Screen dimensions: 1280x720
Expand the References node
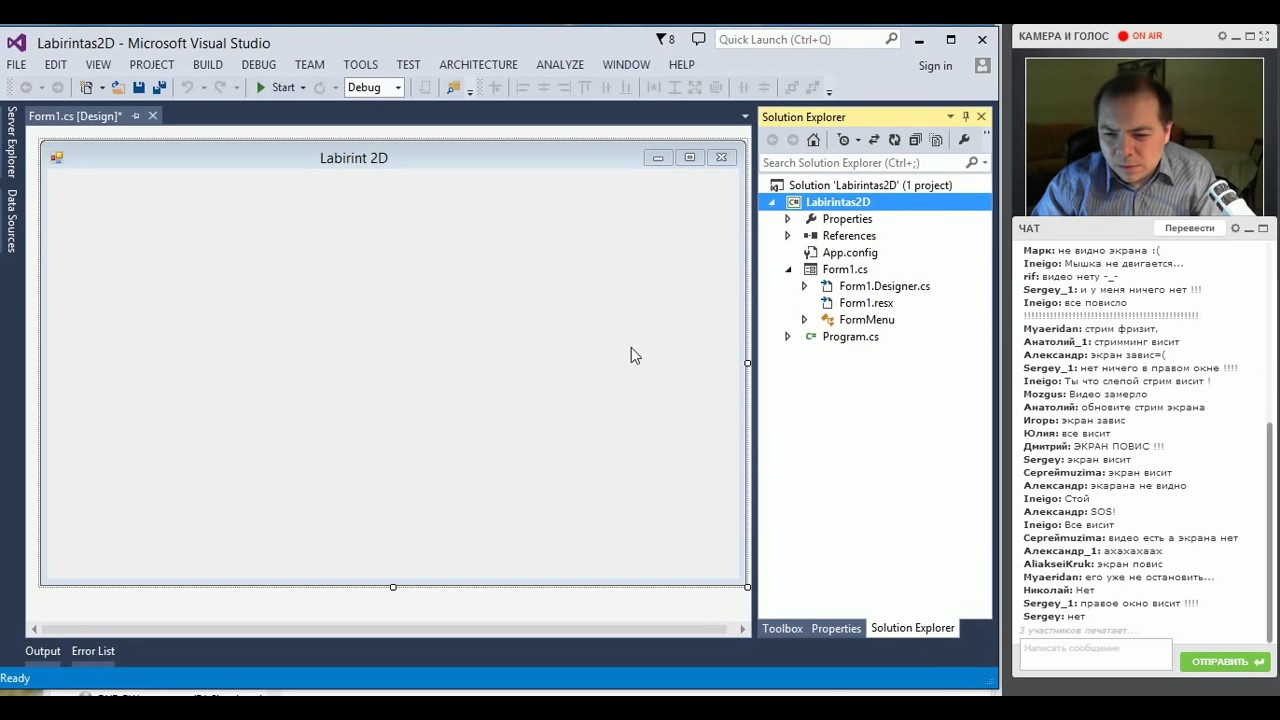click(787, 236)
